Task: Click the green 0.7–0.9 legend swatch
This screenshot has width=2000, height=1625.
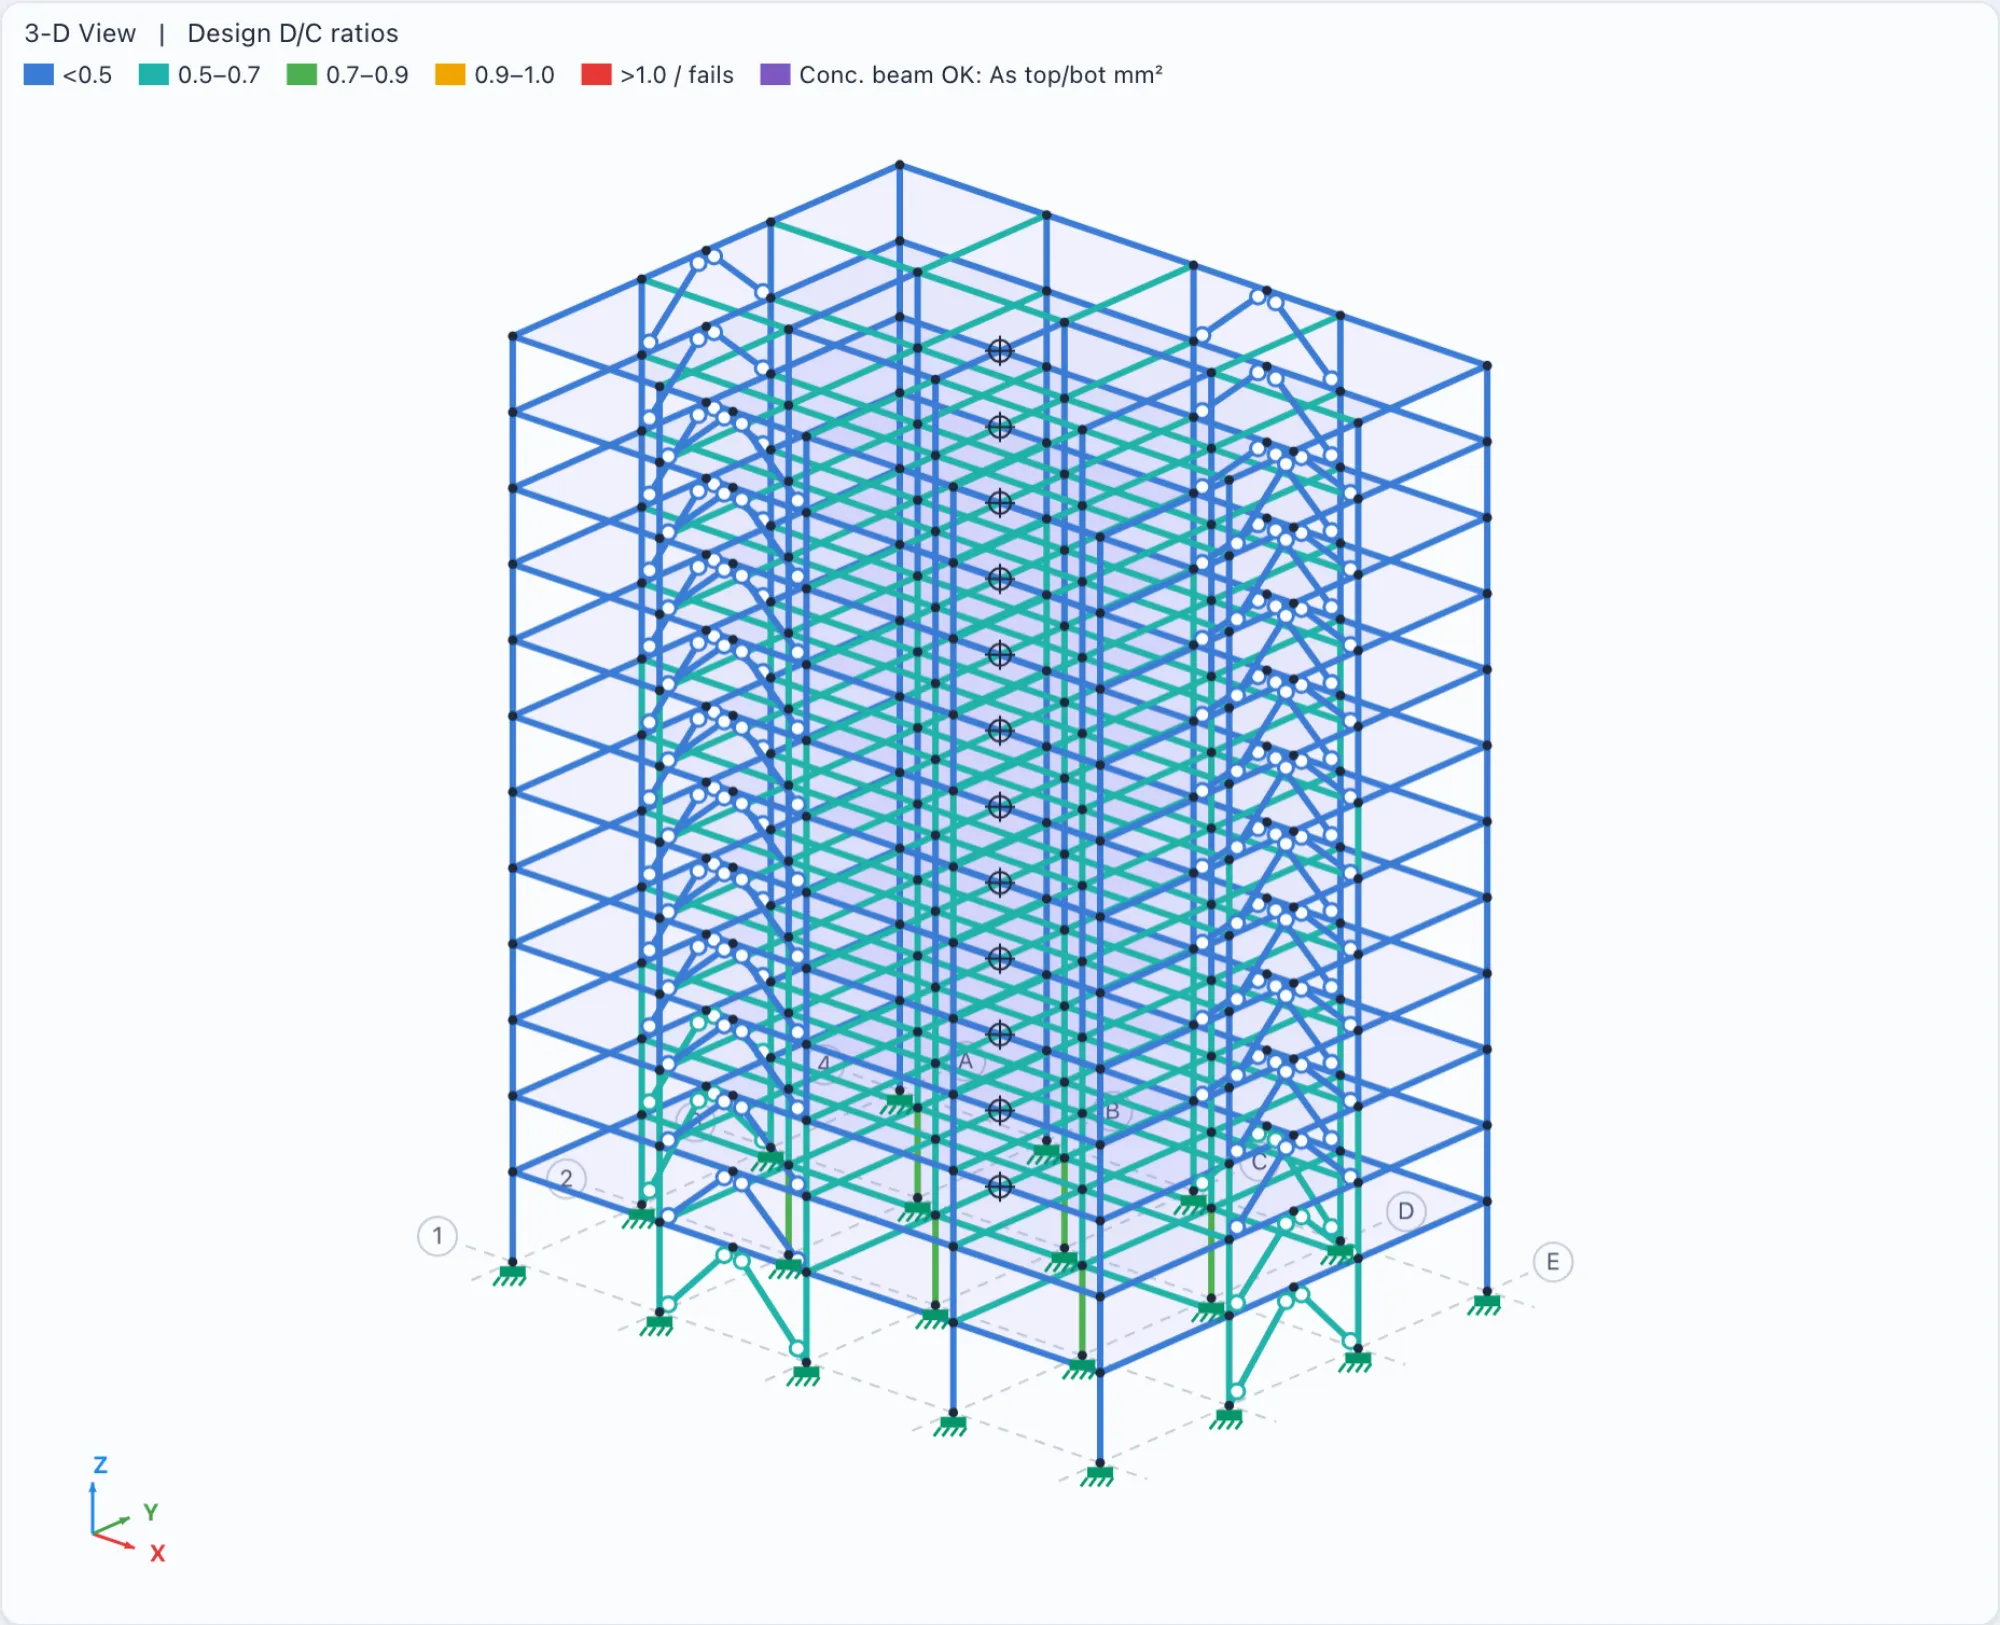Action: pyautogui.click(x=302, y=75)
